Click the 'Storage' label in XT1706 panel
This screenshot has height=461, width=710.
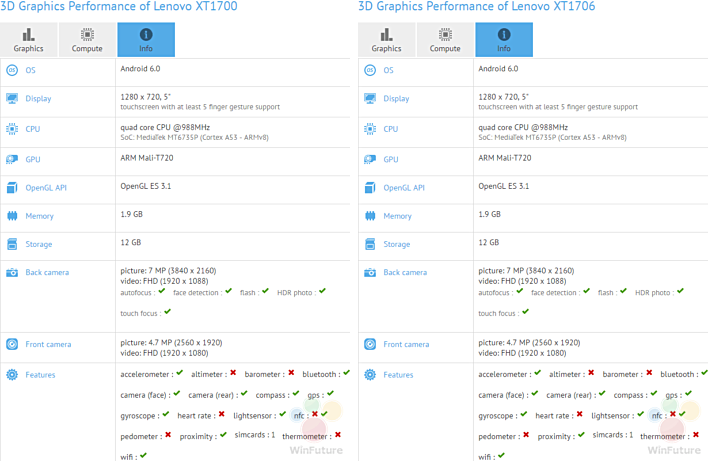tap(397, 244)
